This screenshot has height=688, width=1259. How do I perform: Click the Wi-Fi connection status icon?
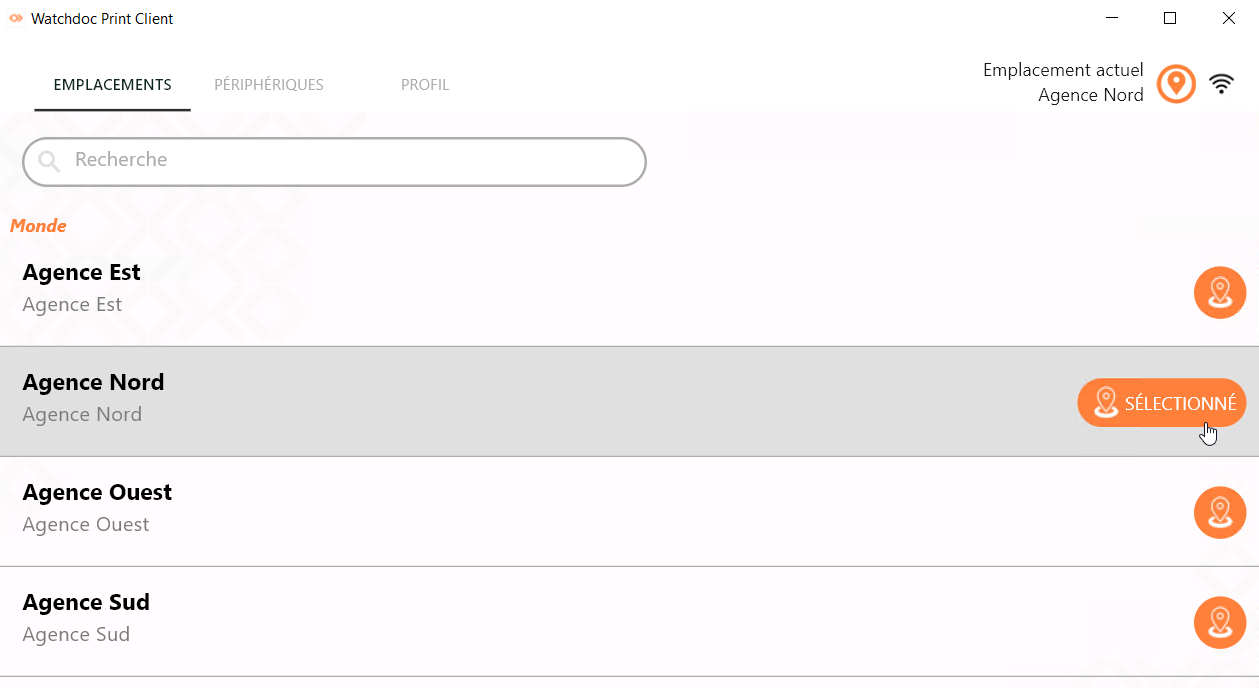coord(1221,84)
